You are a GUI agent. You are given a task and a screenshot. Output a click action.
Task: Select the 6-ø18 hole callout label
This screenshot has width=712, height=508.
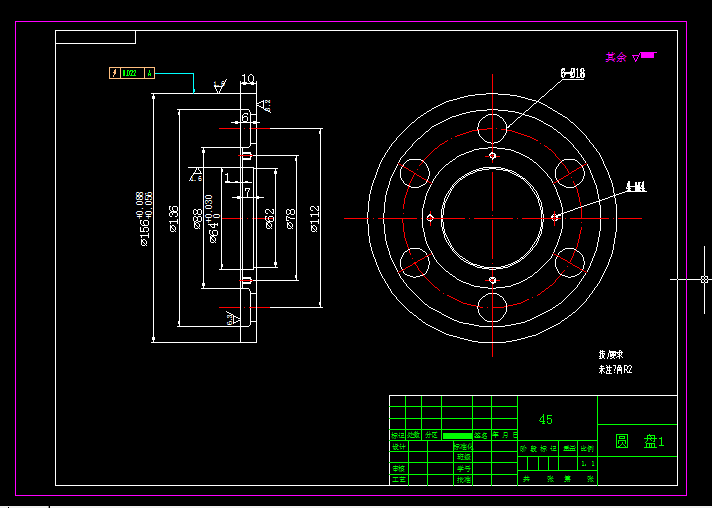[x=573, y=73]
